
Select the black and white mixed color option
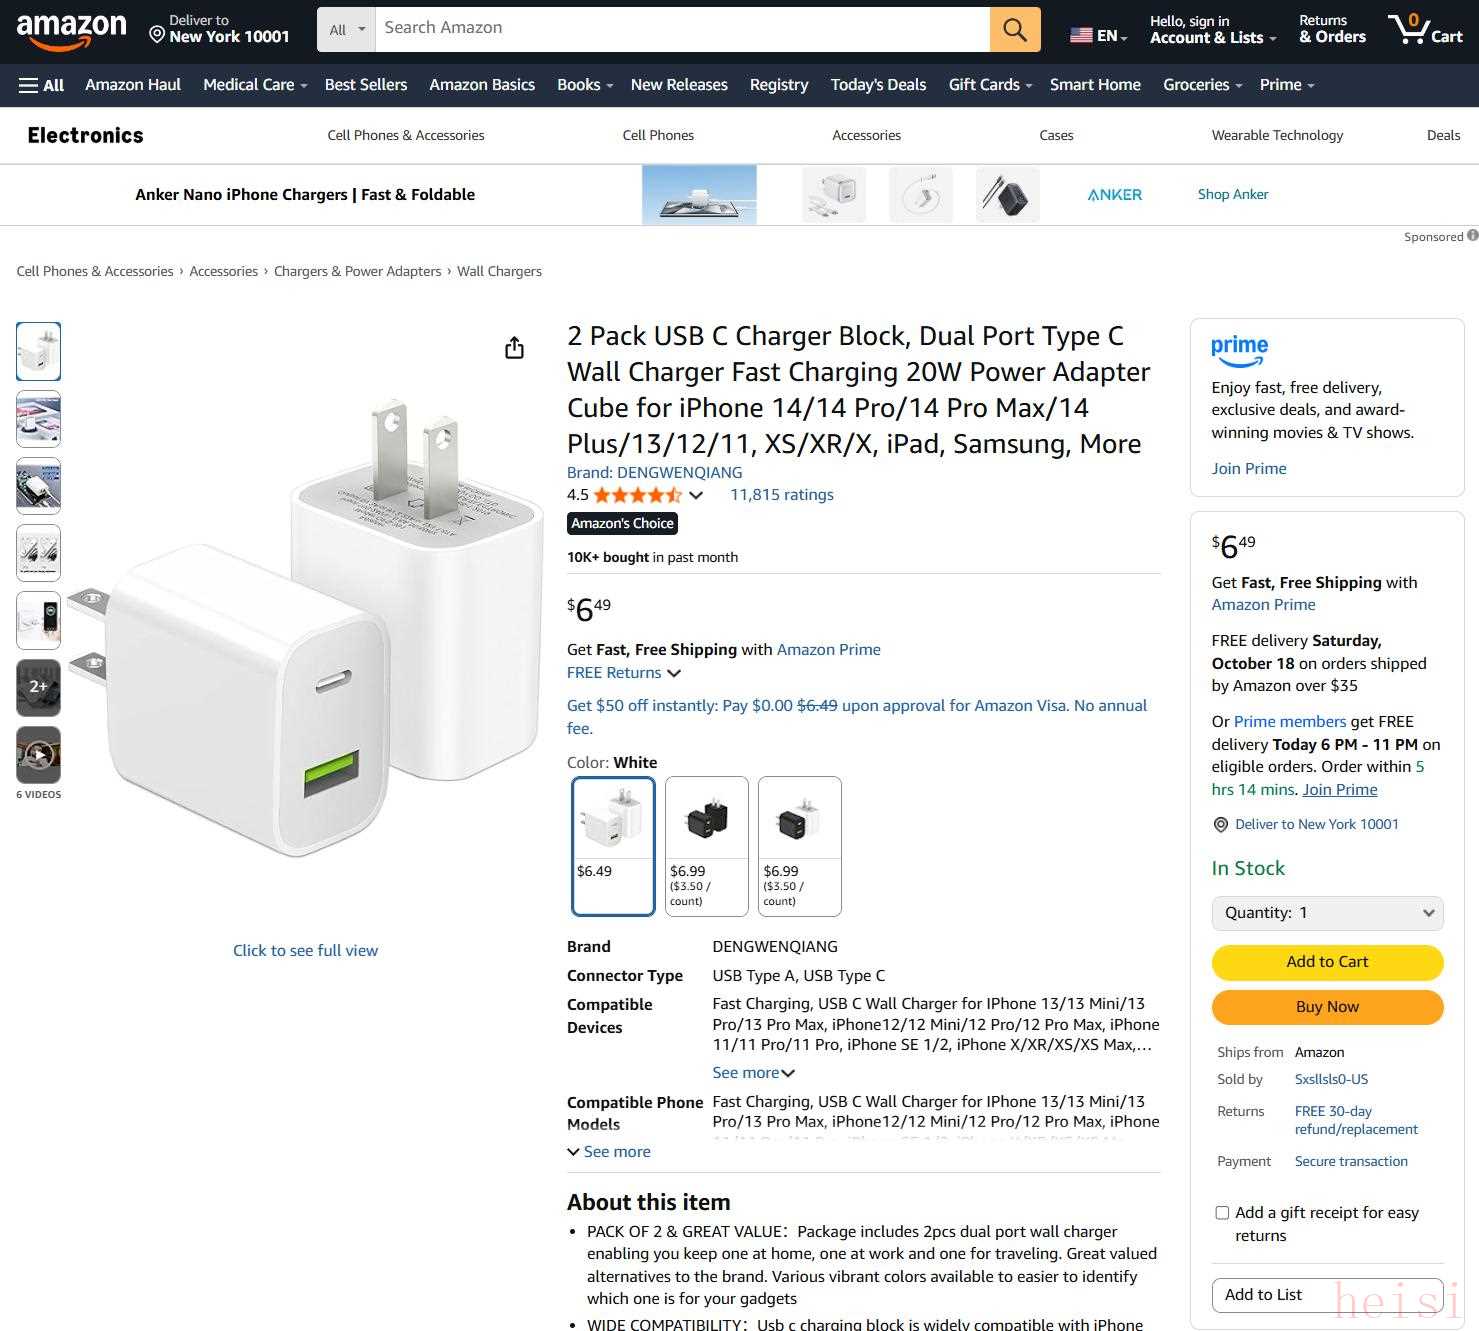point(800,845)
